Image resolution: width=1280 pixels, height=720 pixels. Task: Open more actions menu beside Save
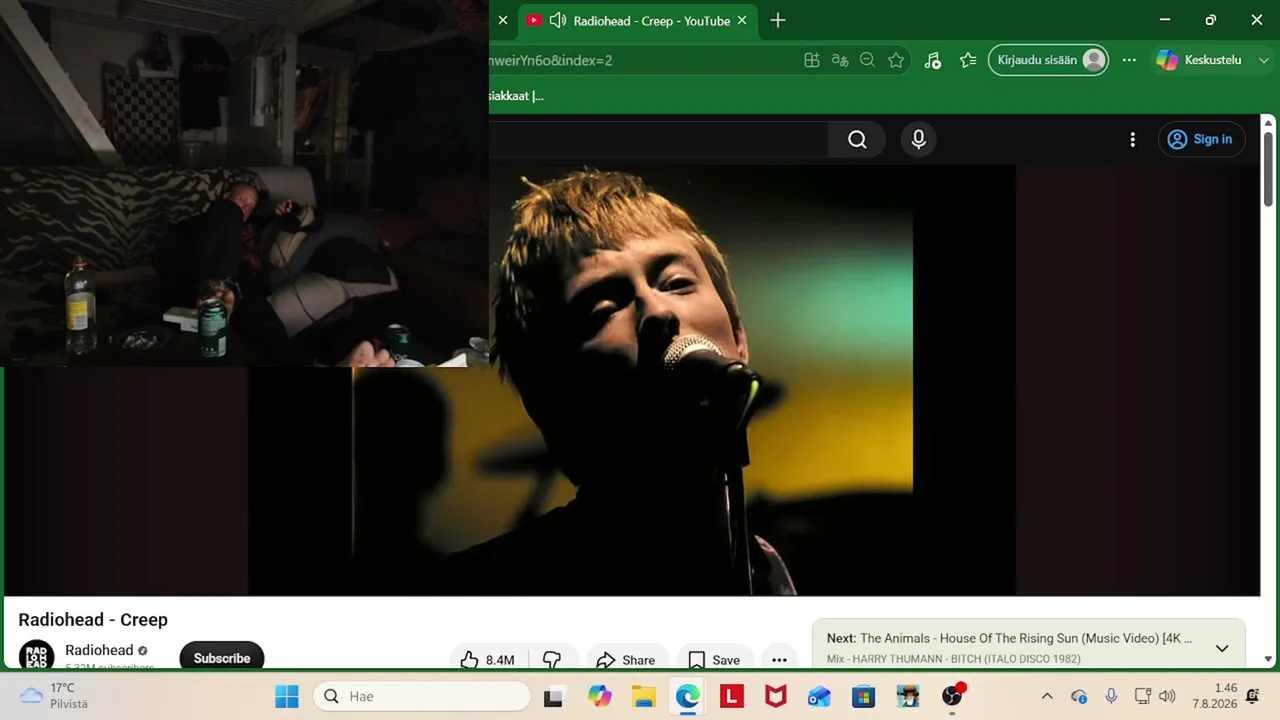(779, 660)
